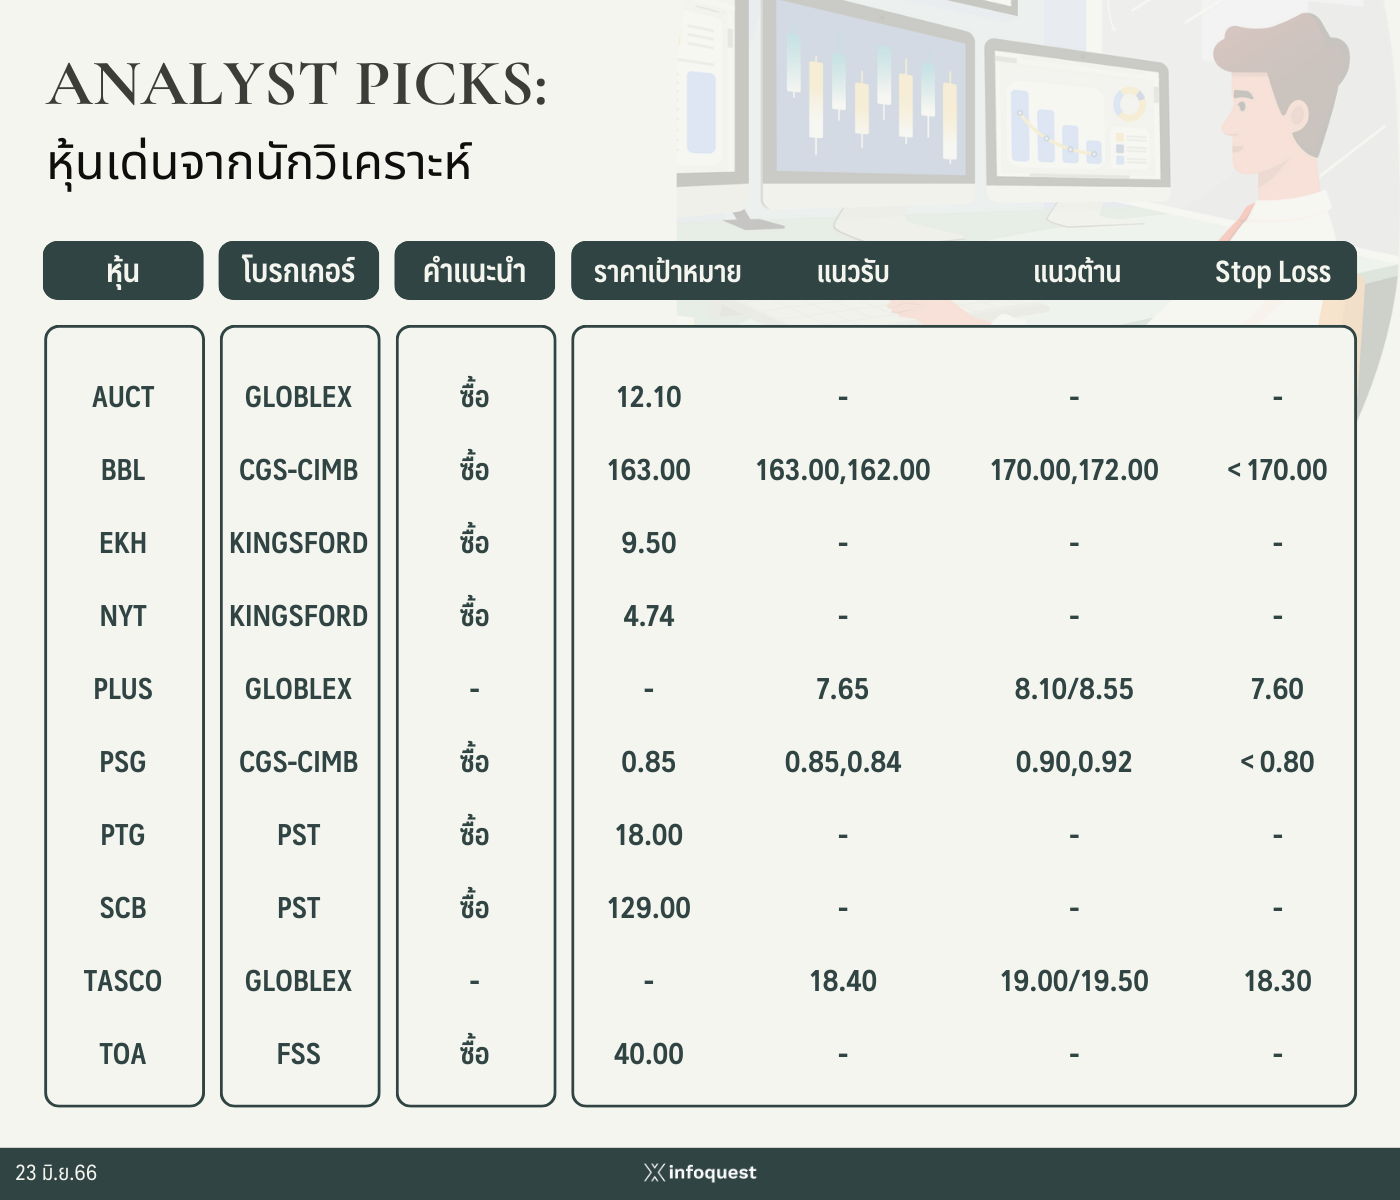Viewport: 1400px width, 1200px height.
Task: Click the SCB target price 129.00
Action: (649, 908)
